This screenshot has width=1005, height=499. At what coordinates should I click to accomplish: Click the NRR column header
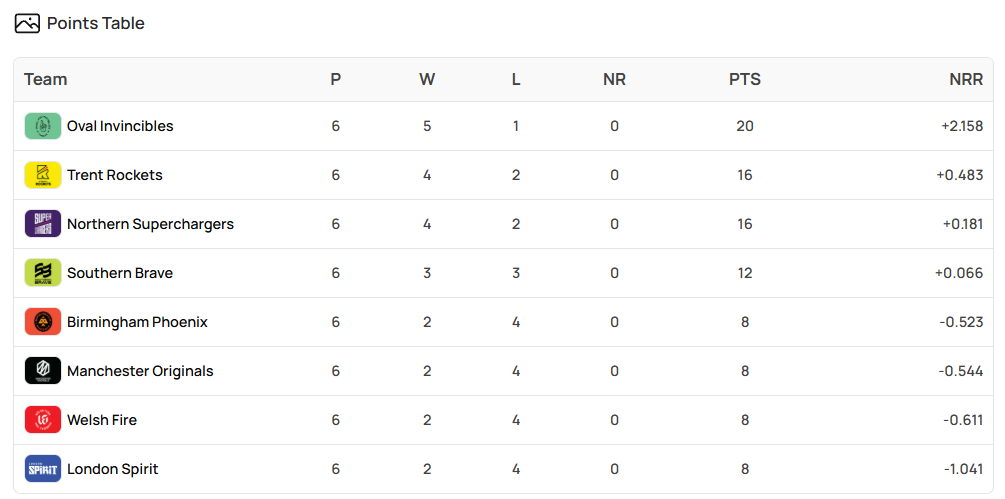(x=966, y=79)
